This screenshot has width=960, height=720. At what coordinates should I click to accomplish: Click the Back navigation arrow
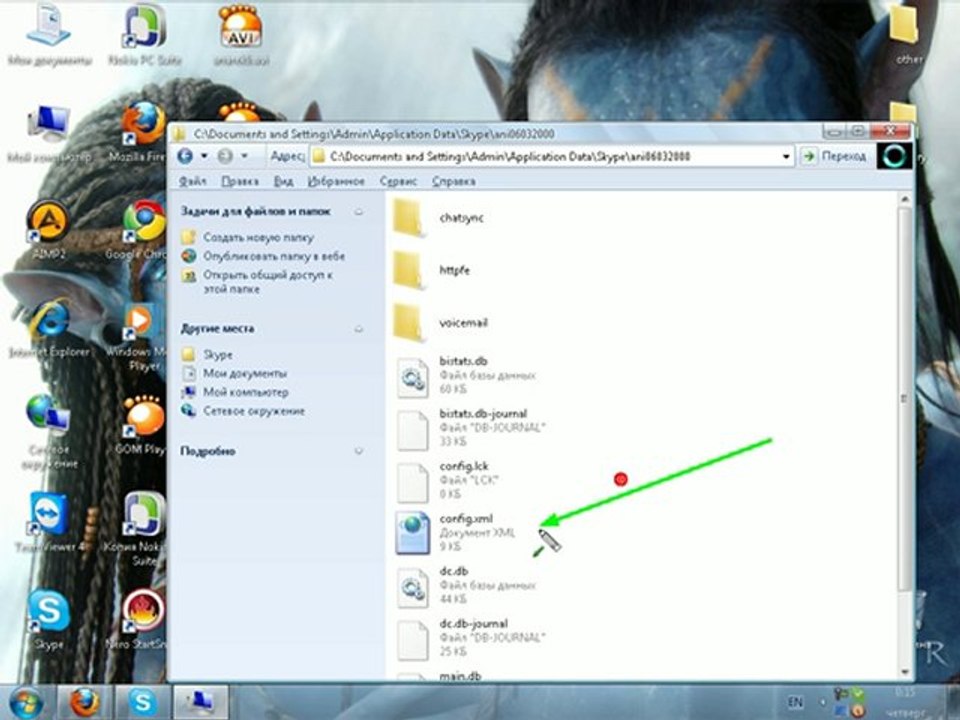pyautogui.click(x=185, y=156)
